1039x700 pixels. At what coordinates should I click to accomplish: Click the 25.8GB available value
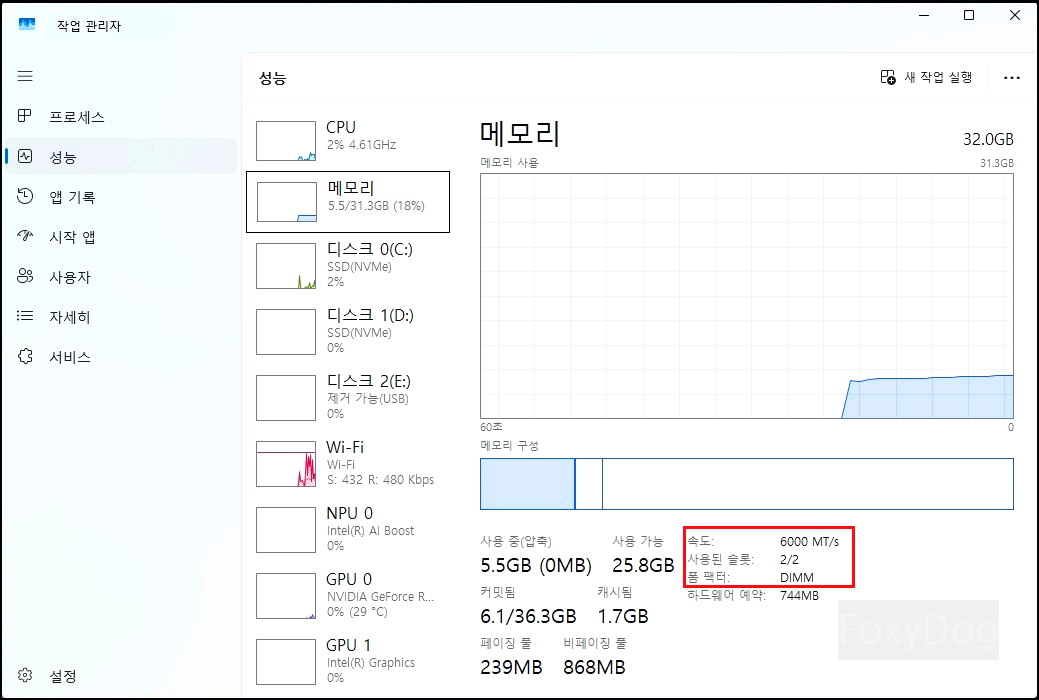pyautogui.click(x=643, y=565)
